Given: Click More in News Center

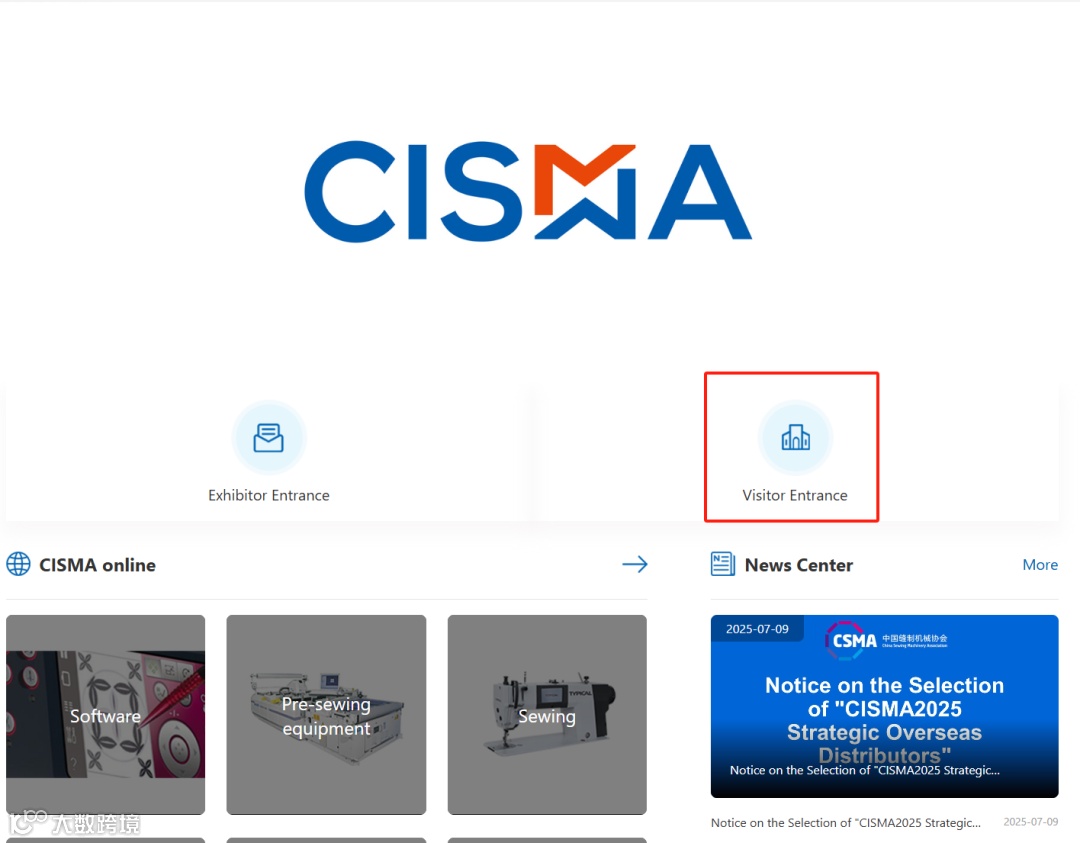Looking at the screenshot, I should [x=1040, y=565].
